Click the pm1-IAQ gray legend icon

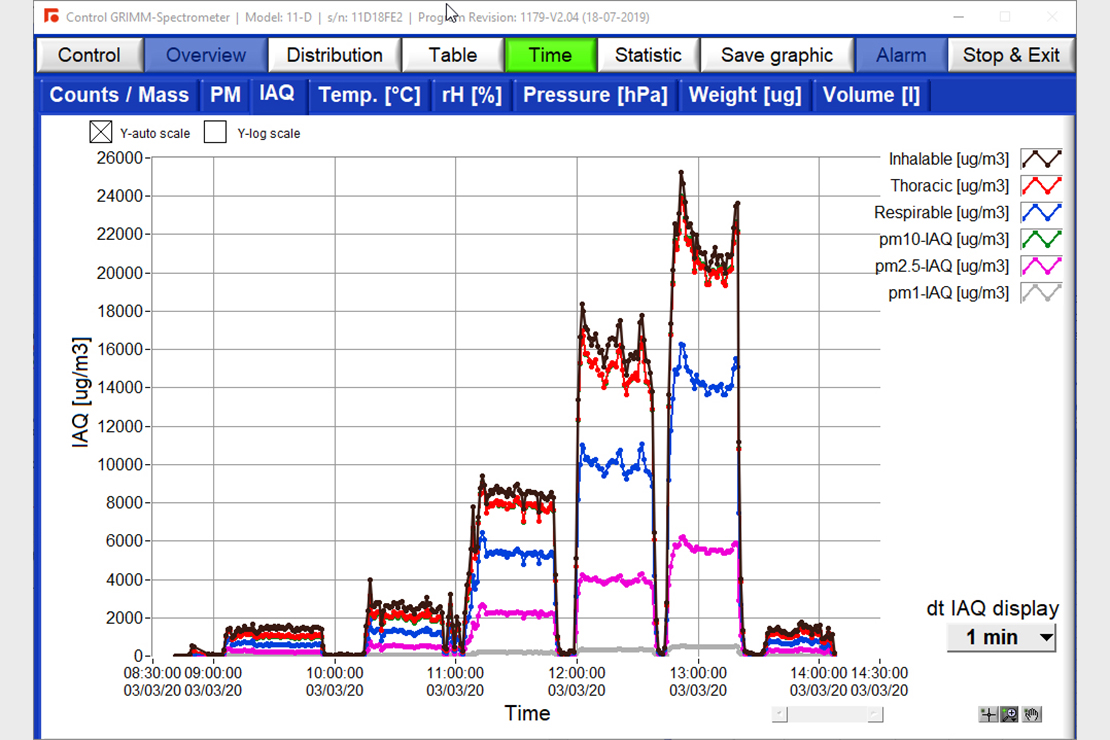point(1040,293)
